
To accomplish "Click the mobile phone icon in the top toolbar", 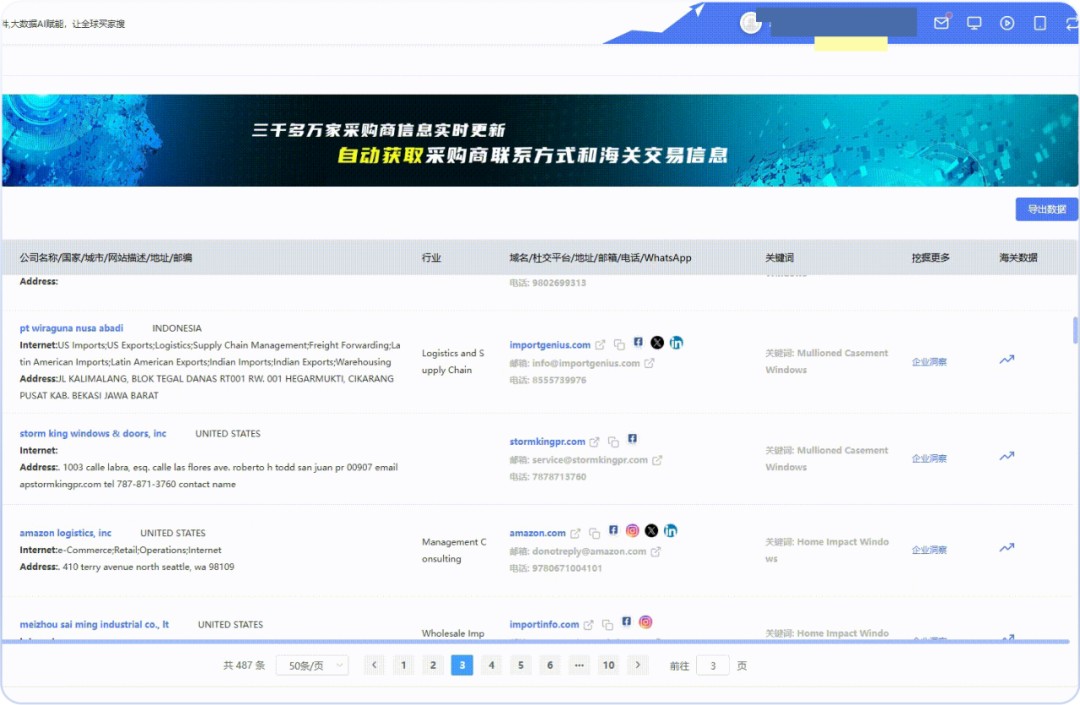I will pos(1040,22).
